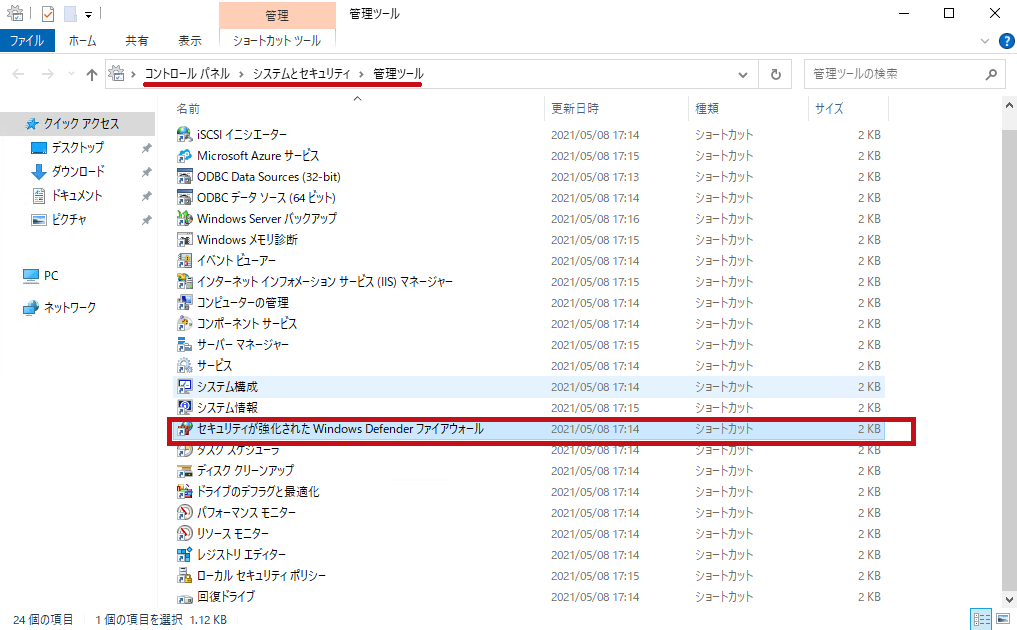The height and width of the screenshot is (630, 1017).
Task: Open the Customize Quick Access Toolbar dropdown
Action: 88,14
